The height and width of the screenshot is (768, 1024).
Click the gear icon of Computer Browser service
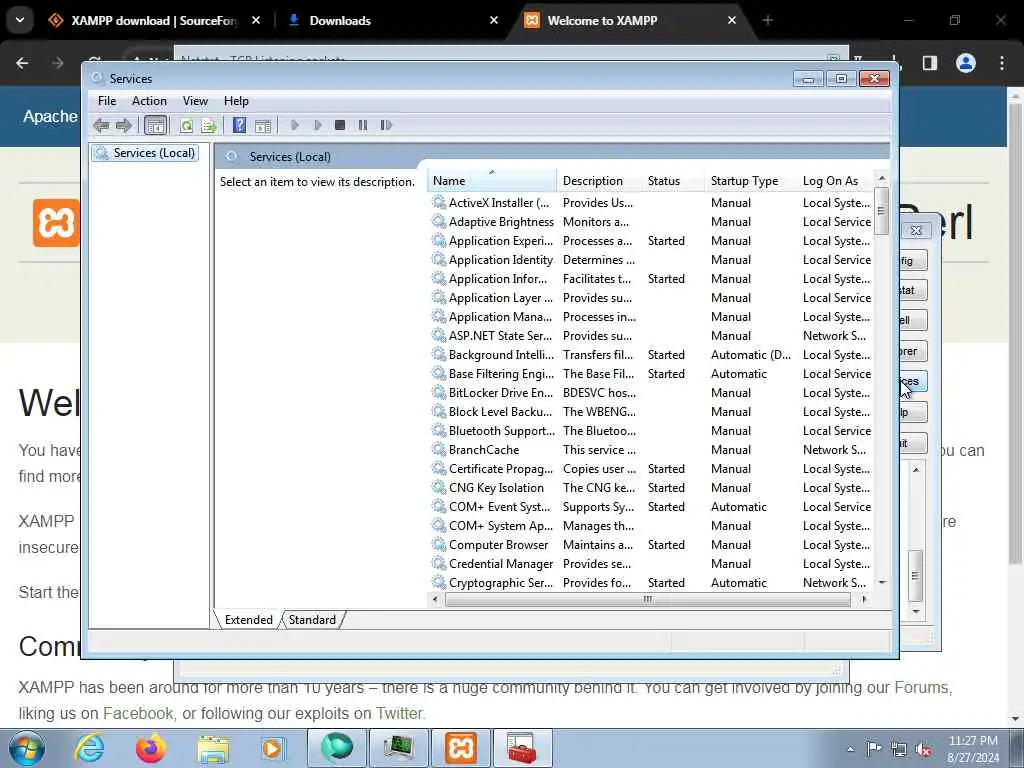click(x=439, y=544)
